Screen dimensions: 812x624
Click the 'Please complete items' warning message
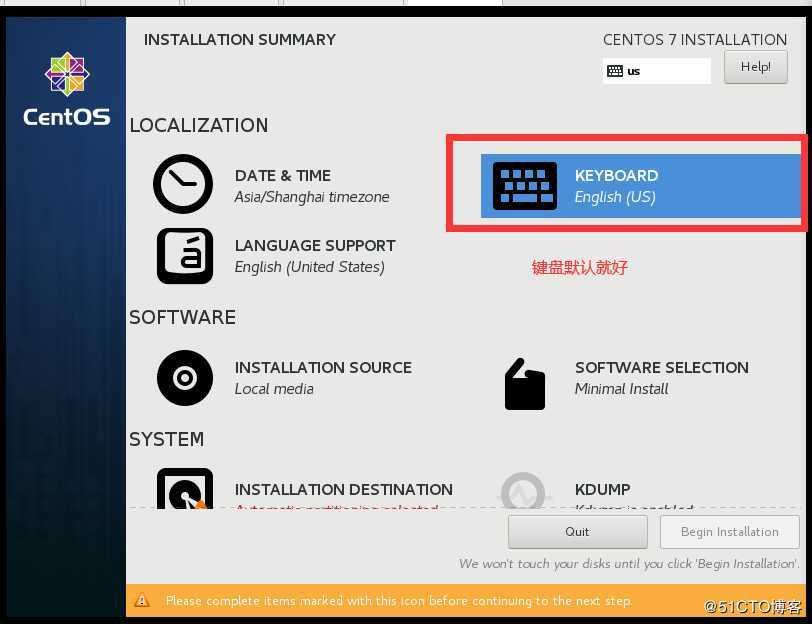399,601
